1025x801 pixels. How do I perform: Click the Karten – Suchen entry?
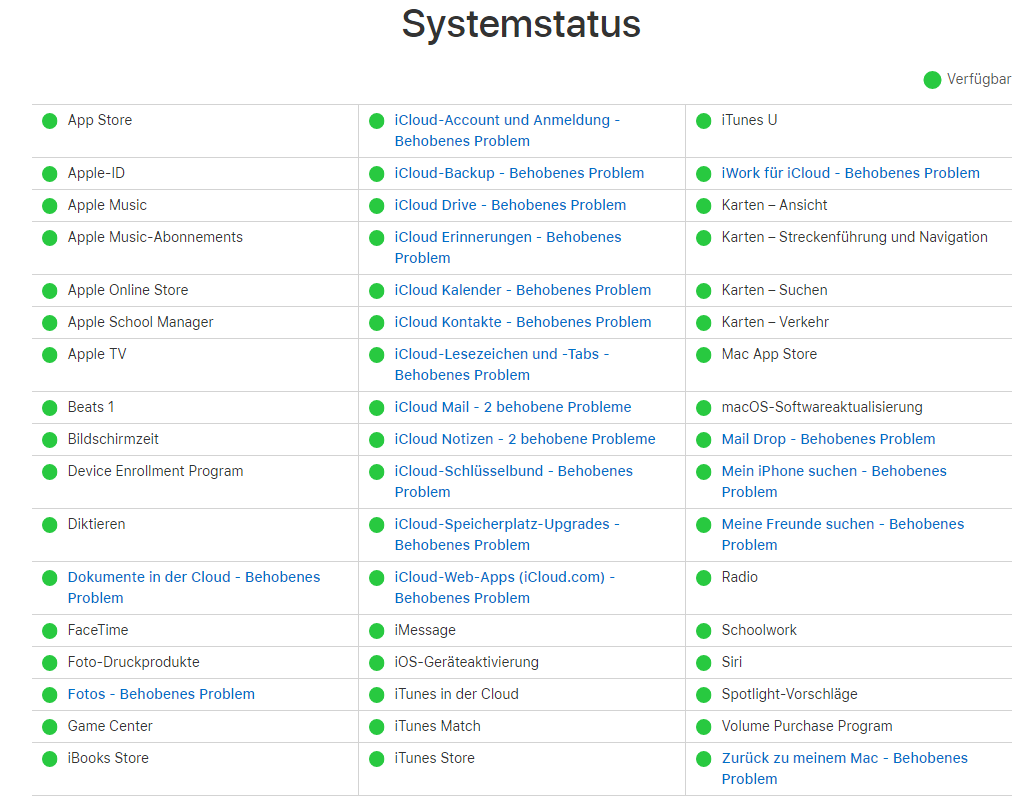[774, 290]
